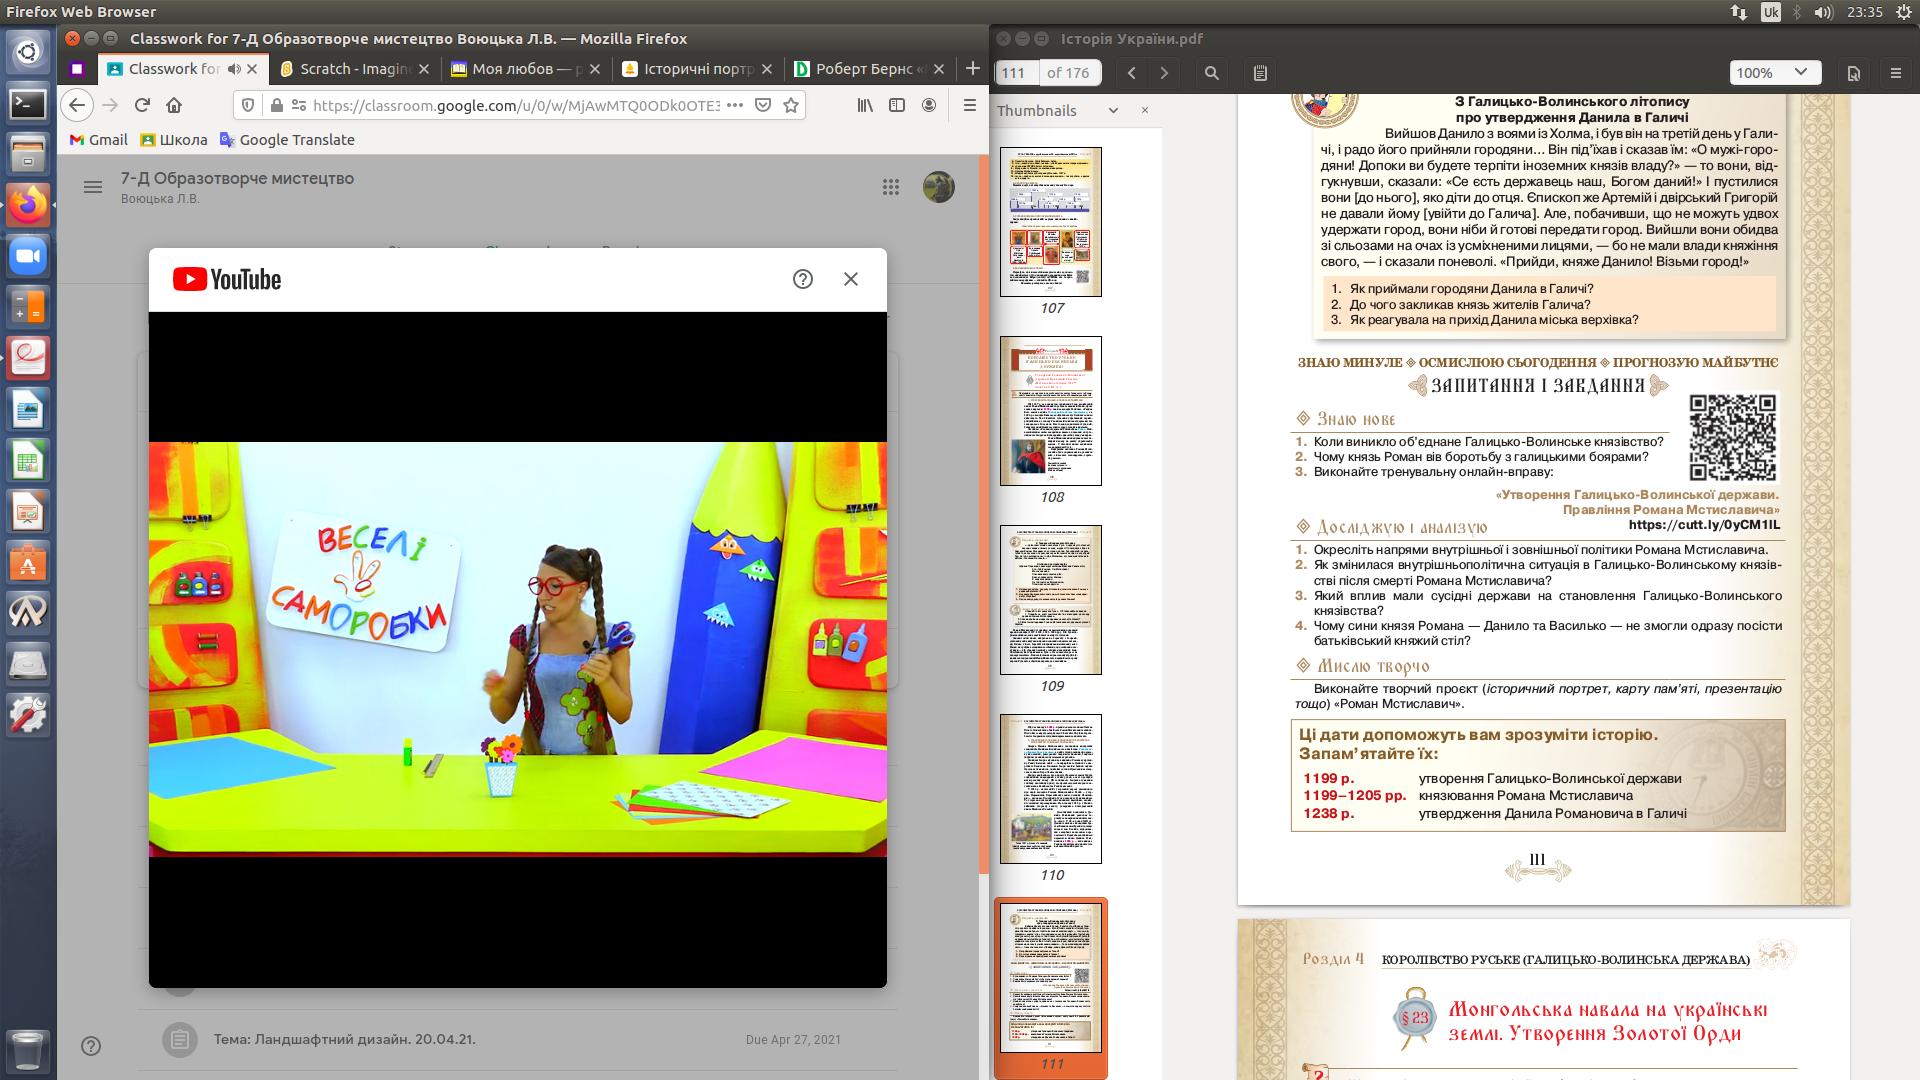Image resolution: width=1920 pixels, height=1080 pixels.
Task: Go to next PDF page
Action: point(1164,73)
